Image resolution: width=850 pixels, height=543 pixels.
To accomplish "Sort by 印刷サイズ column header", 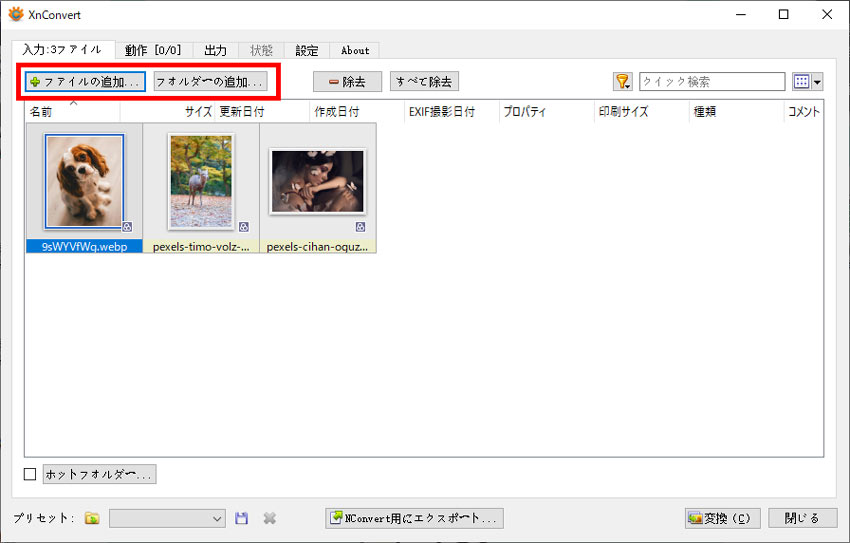I will click(642, 112).
